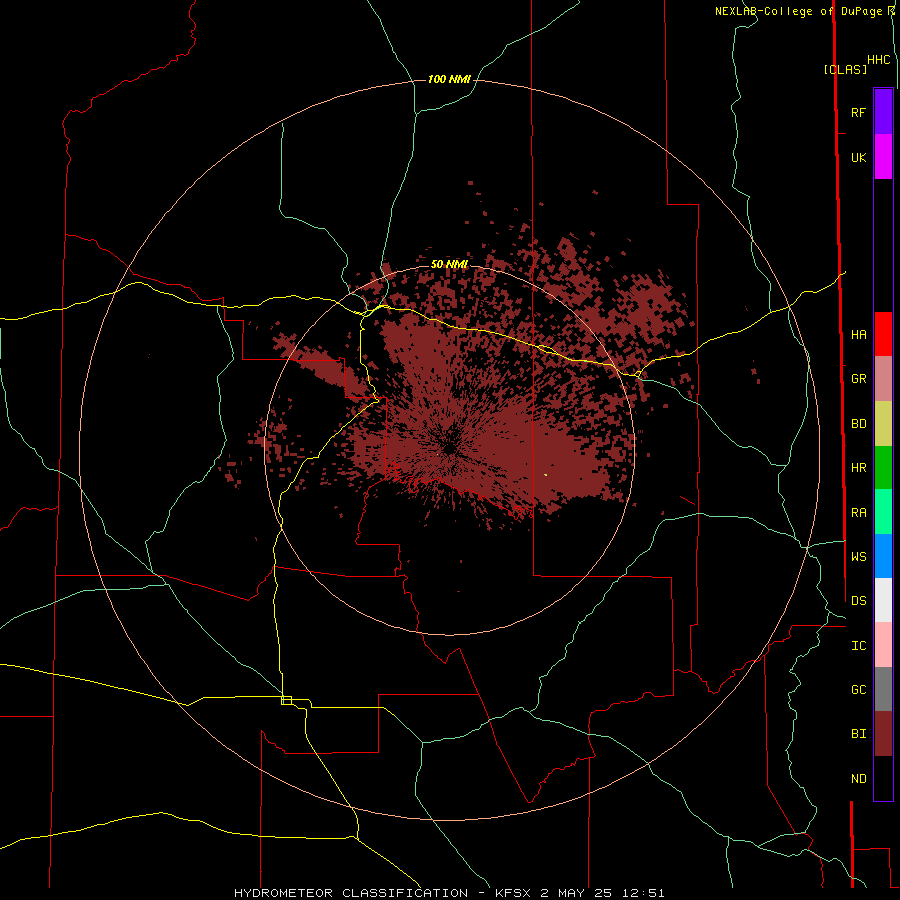This screenshot has width=900, height=900.
Task: Click the HYDROMETEOR CLASSIFICATION title text
Action: [x=351, y=893]
